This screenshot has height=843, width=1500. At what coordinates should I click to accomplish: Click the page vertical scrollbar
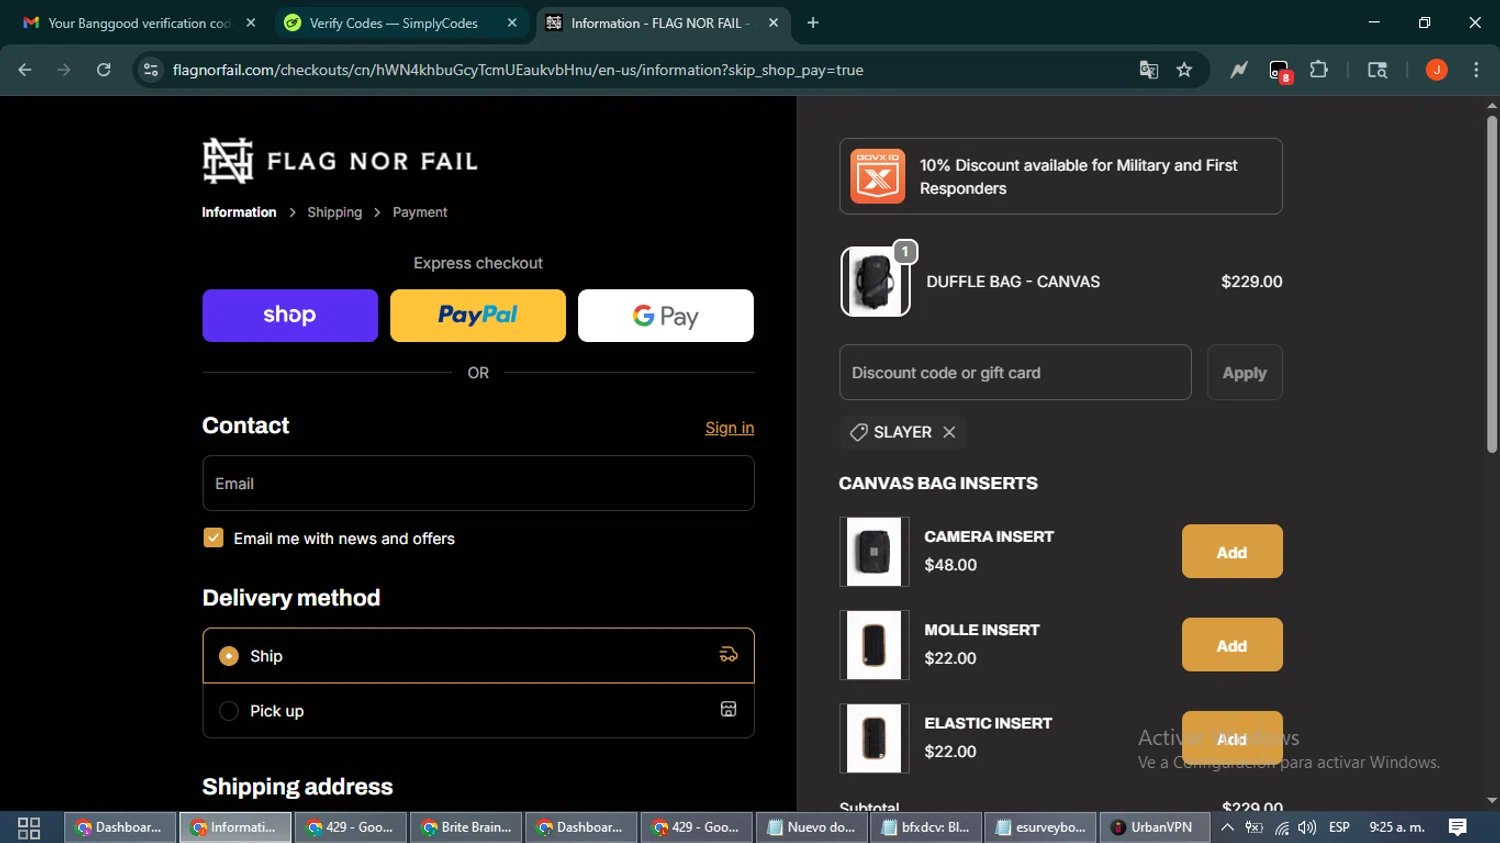1492,285
